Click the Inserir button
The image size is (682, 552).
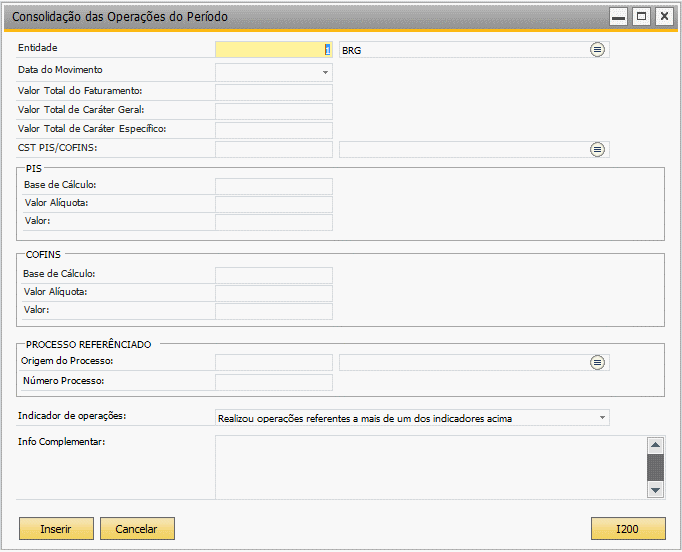click(56, 529)
